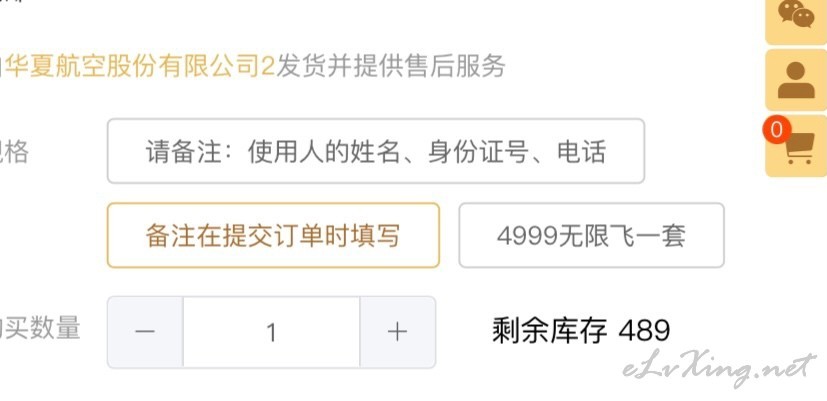
Task: Increase quantity with the plus button
Action: (x=398, y=332)
